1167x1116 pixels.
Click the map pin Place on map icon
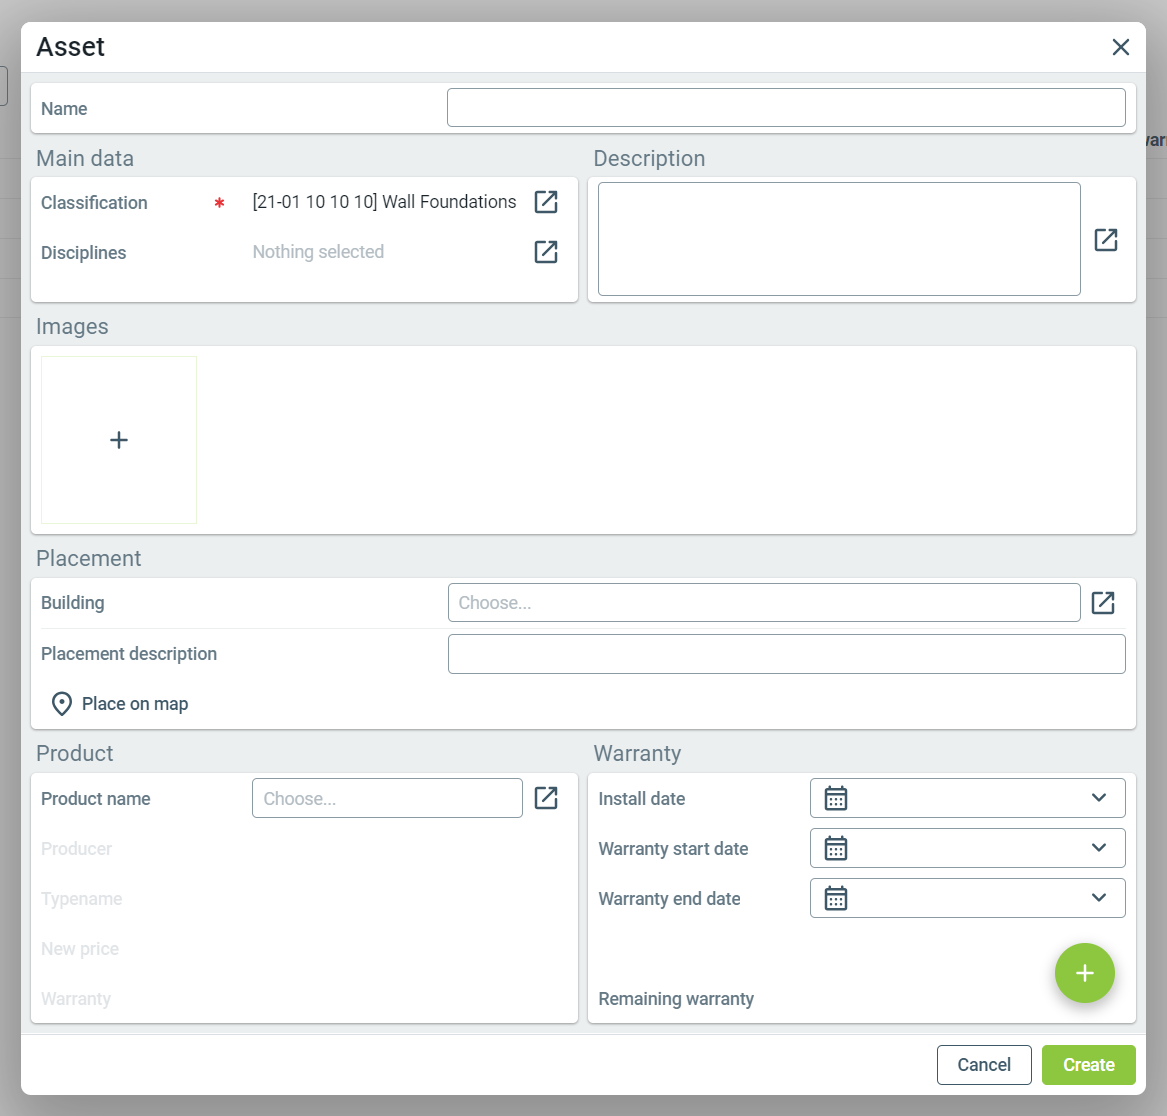pyautogui.click(x=62, y=704)
